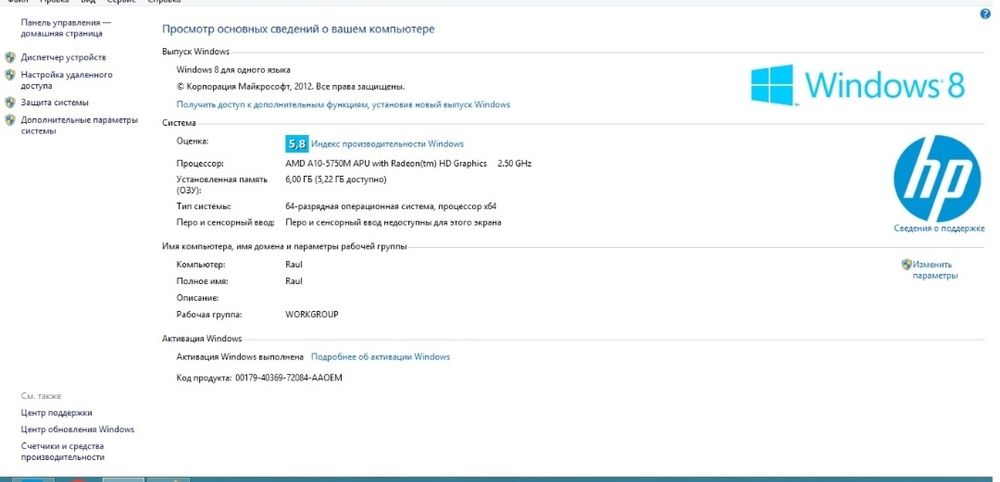This screenshot has height=482, width=1000.
Task: Click the heading Просмотр основных сведений о вашем компьютере
Action: coord(298,29)
